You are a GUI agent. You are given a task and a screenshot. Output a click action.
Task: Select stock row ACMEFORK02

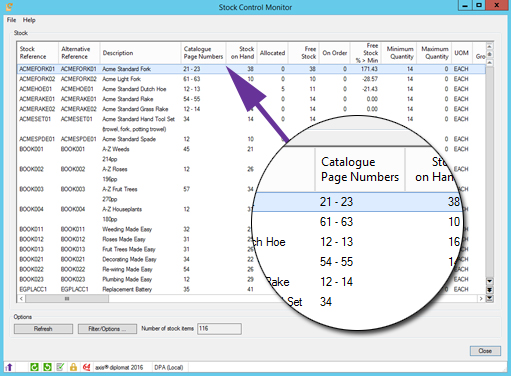point(251,79)
